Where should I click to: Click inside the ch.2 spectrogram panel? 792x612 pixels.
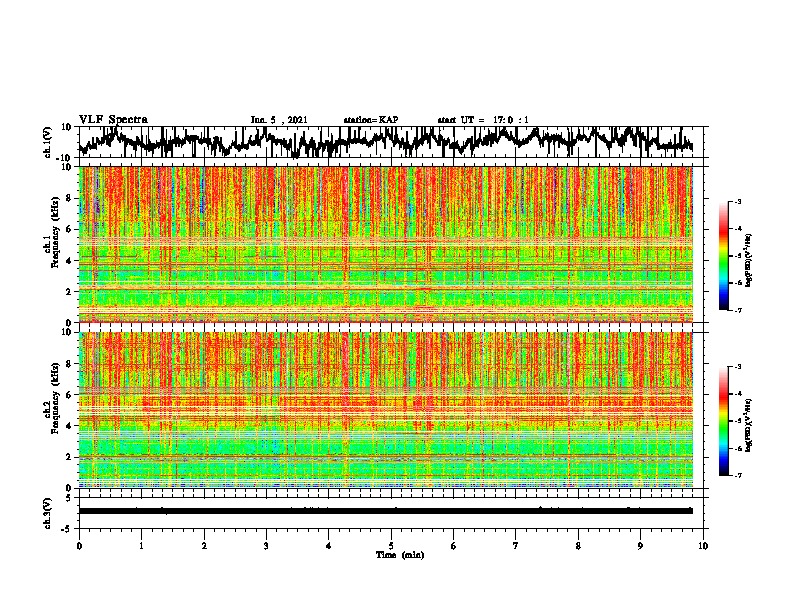386,410
